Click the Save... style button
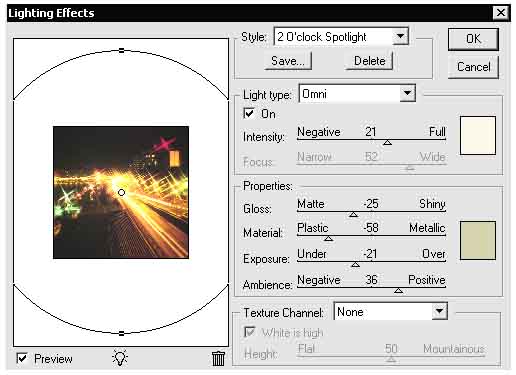The width and height of the screenshot is (516, 375). click(288, 61)
